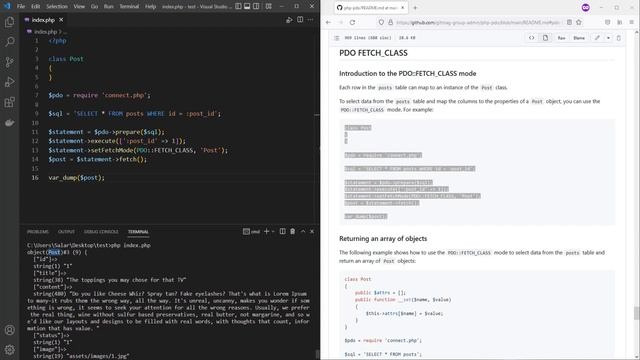The image size is (640, 360).
Task: Switch to the Problems panel tab
Action: [38, 231]
